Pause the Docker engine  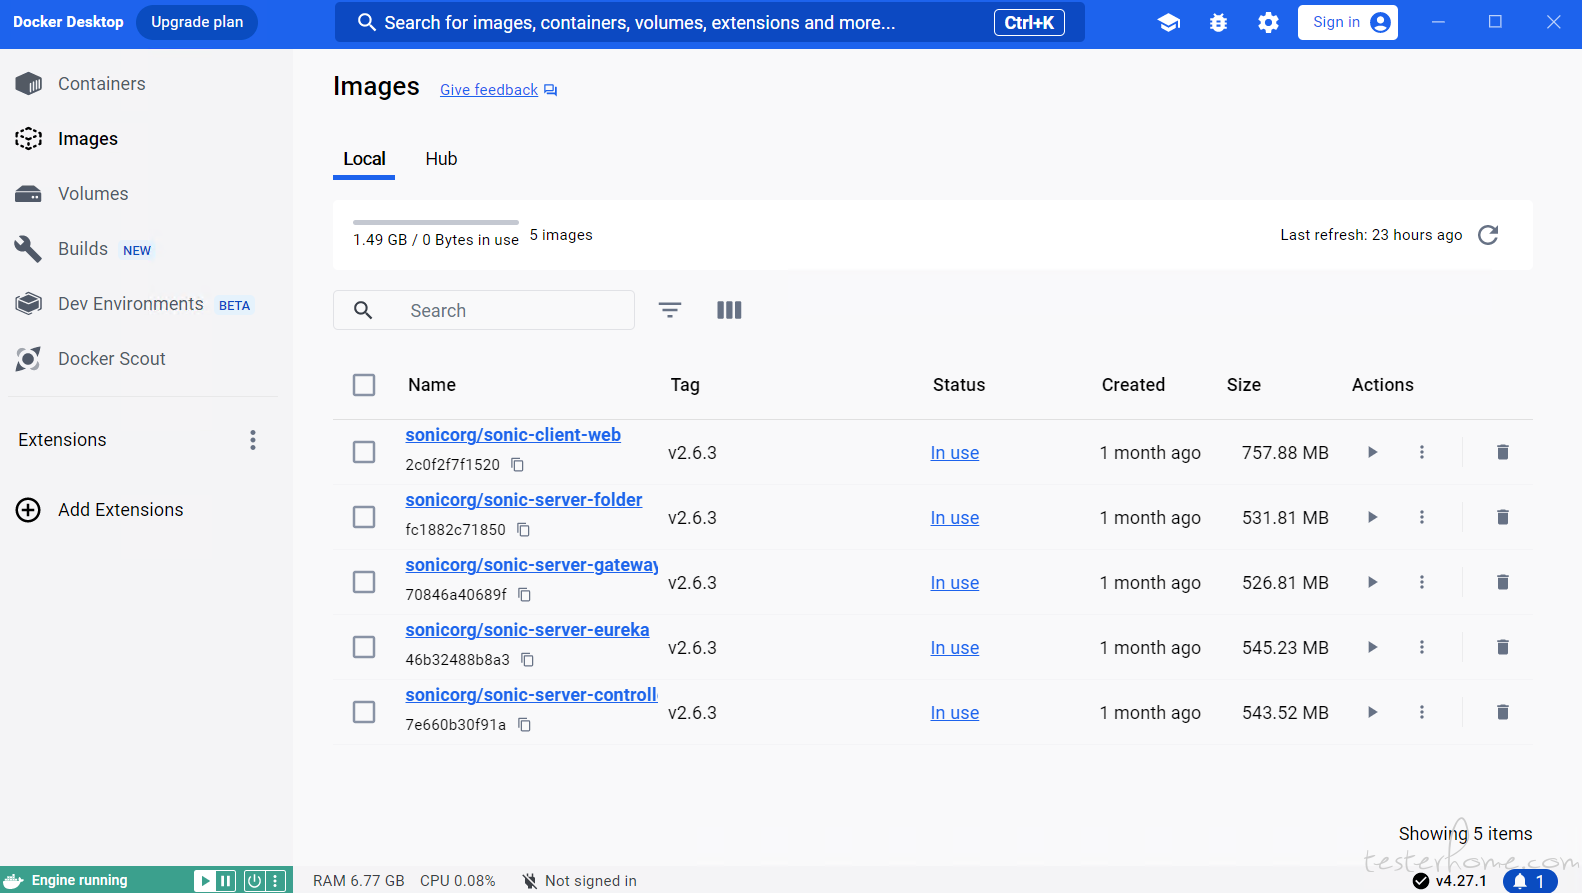click(226, 881)
